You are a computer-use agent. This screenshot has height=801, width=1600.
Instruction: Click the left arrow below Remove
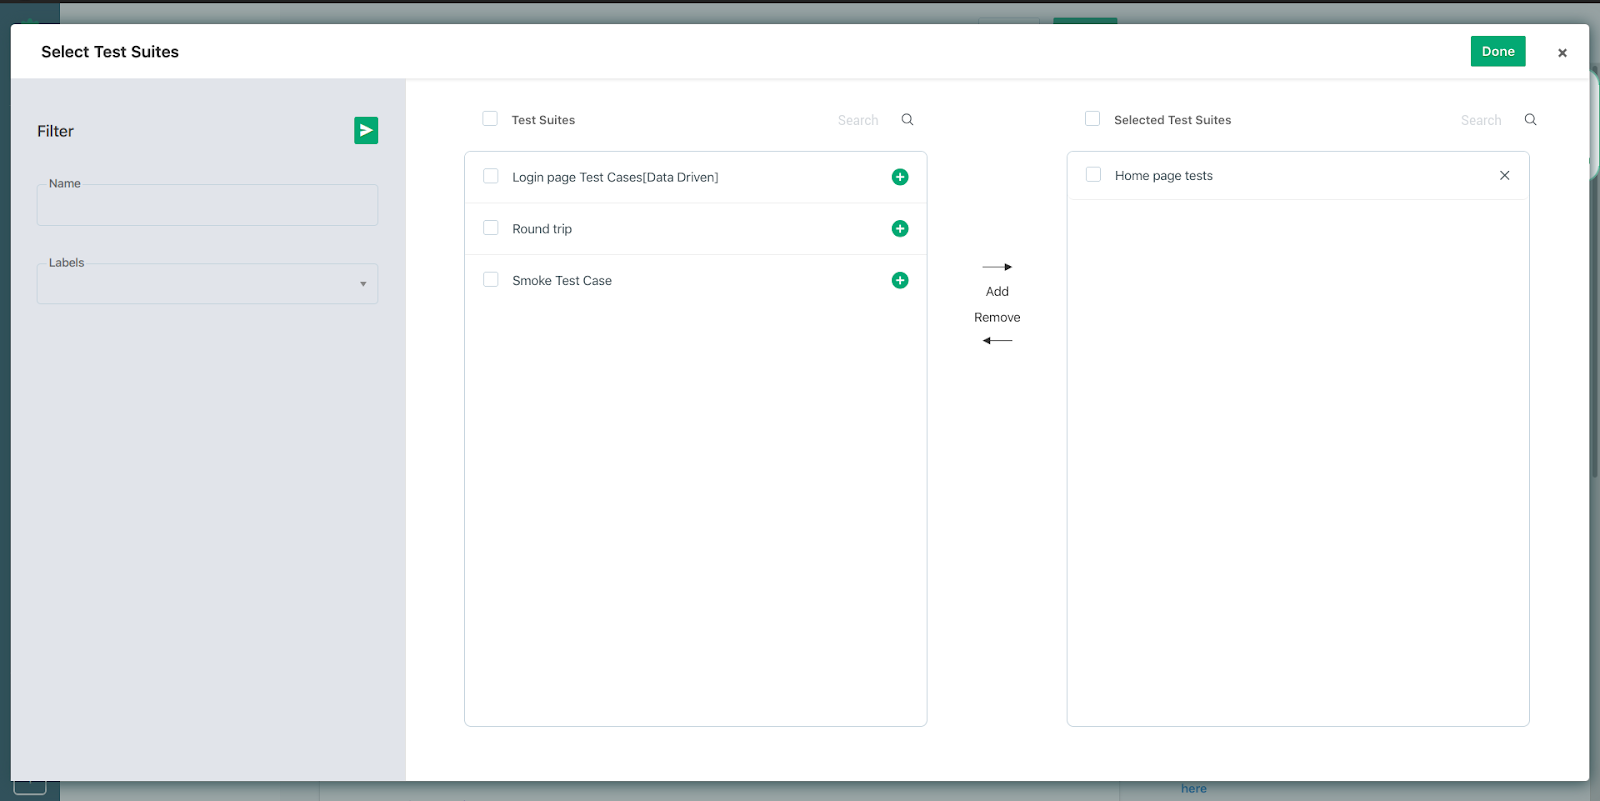tap(997, 341)
